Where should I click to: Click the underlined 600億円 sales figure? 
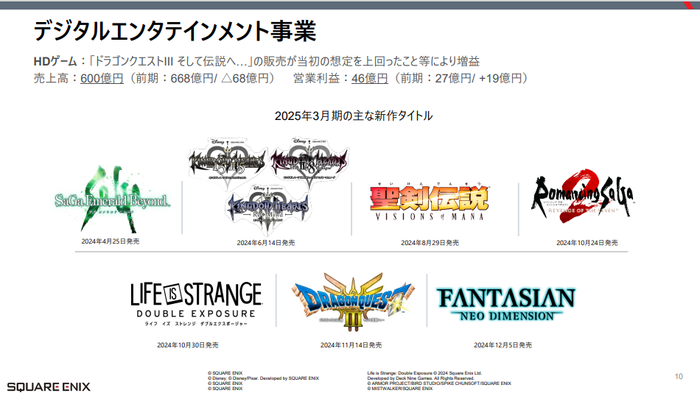coord(102,78)
